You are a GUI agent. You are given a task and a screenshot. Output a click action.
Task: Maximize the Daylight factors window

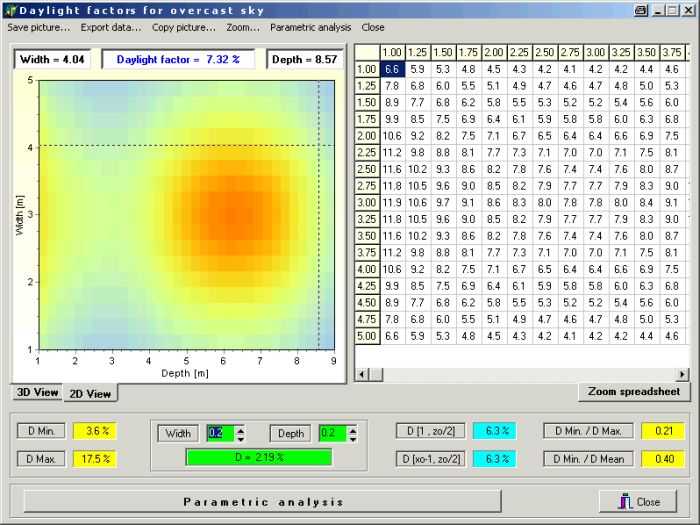click(672, 10)
